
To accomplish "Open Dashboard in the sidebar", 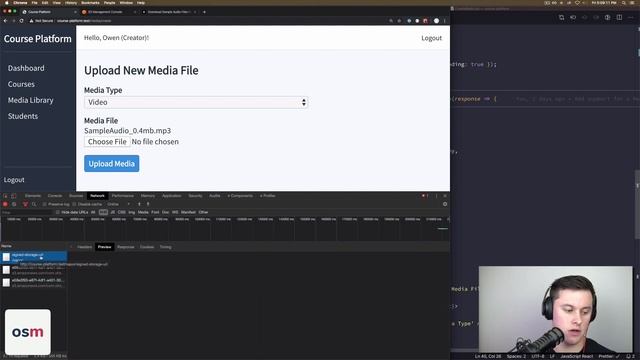I will [x=26, y=68].
